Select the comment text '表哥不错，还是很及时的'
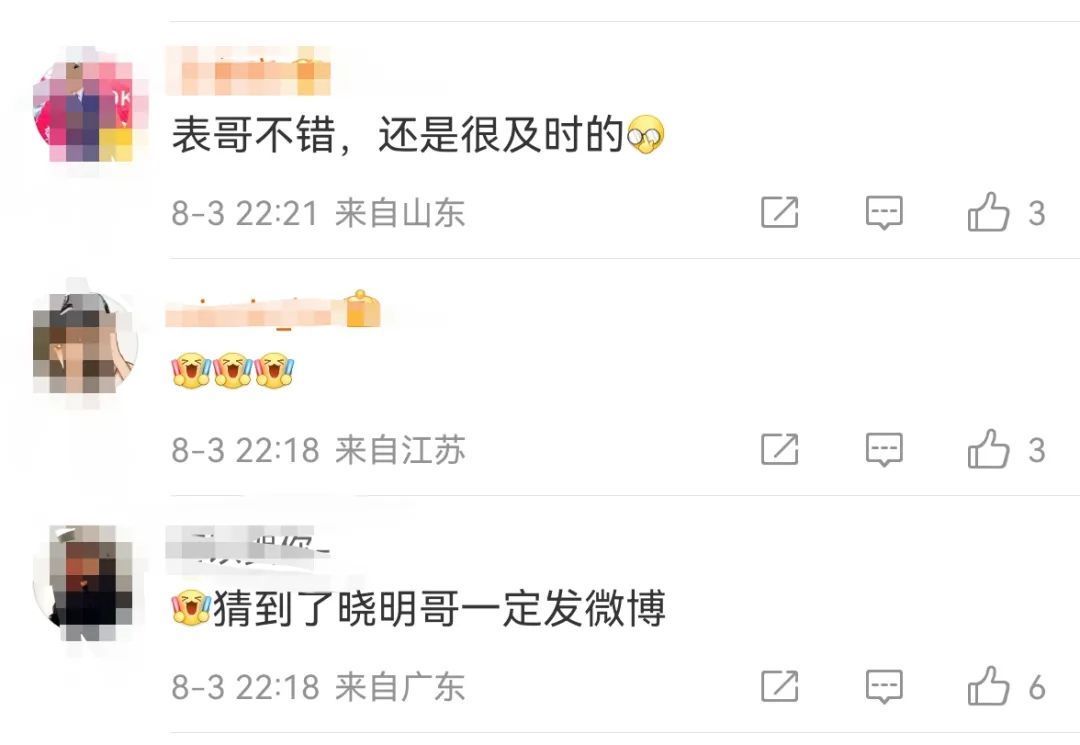This screenshot has width=1080, height=745. click(397, 135)
